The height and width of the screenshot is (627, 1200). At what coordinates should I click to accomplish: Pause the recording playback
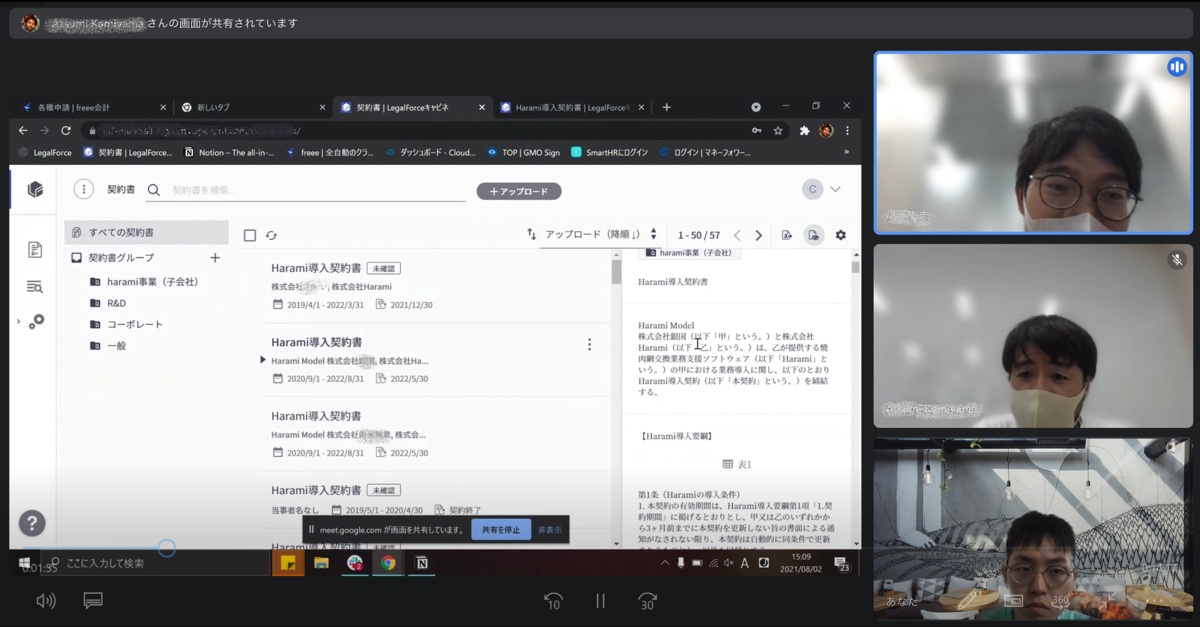tap(600, 601)
